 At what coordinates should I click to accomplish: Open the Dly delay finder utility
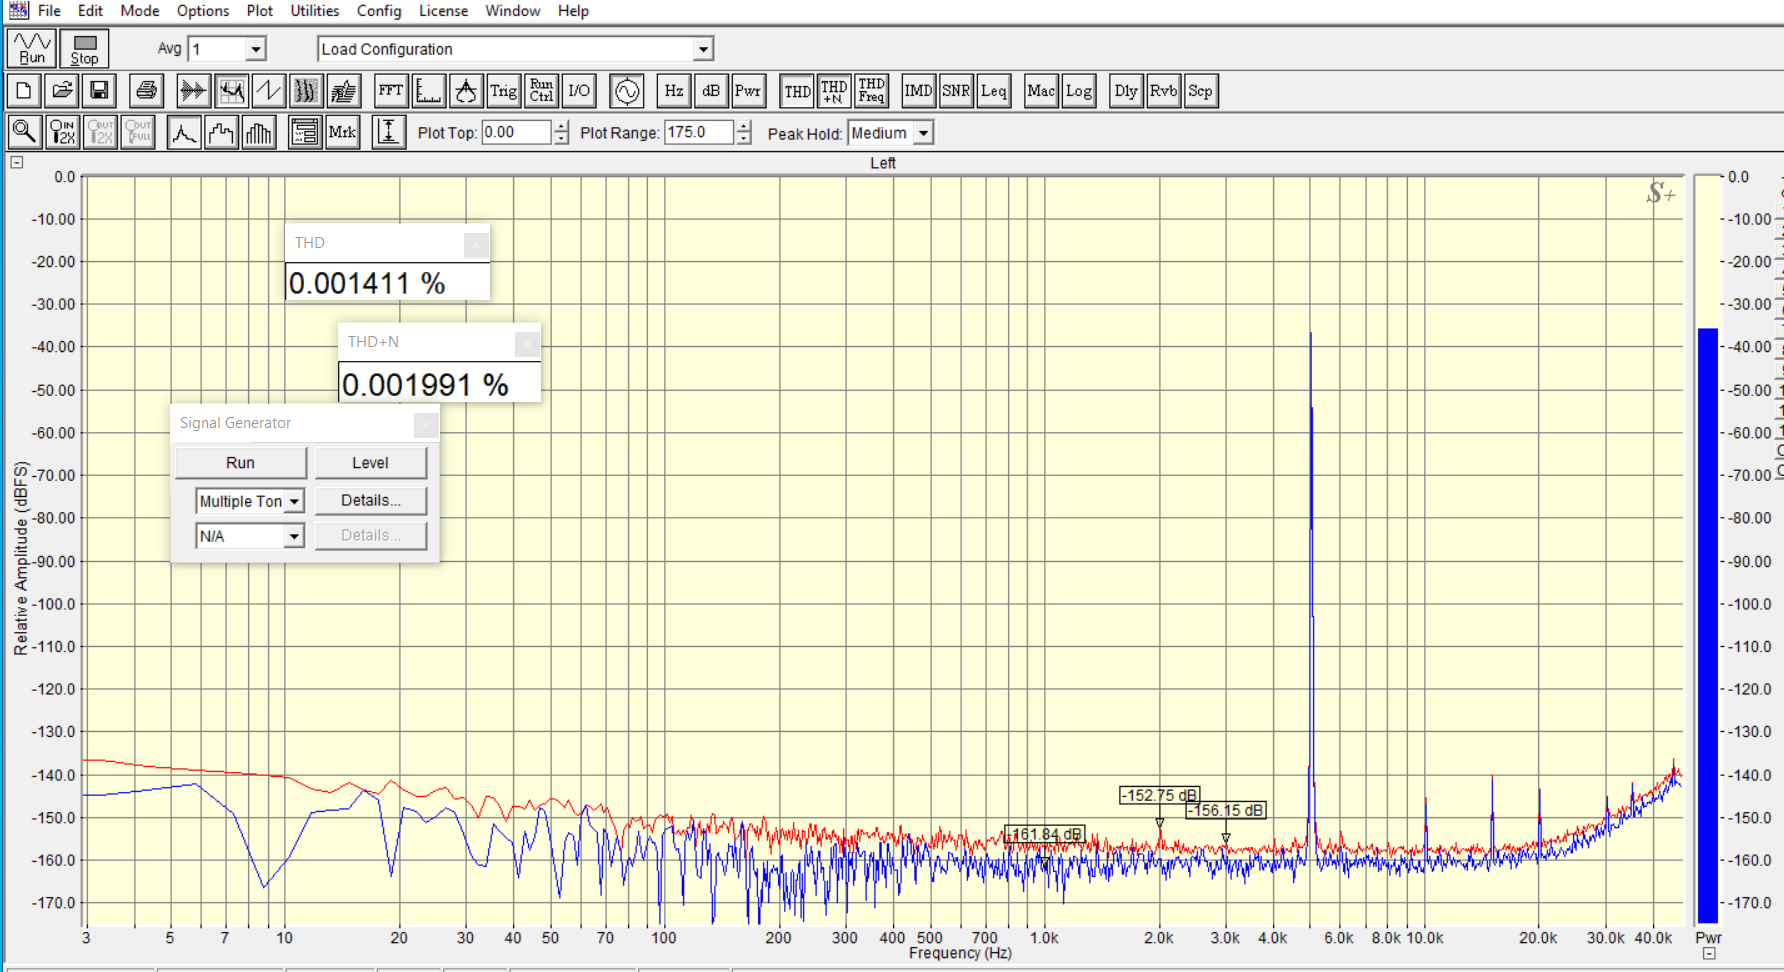coord(1126,91)
